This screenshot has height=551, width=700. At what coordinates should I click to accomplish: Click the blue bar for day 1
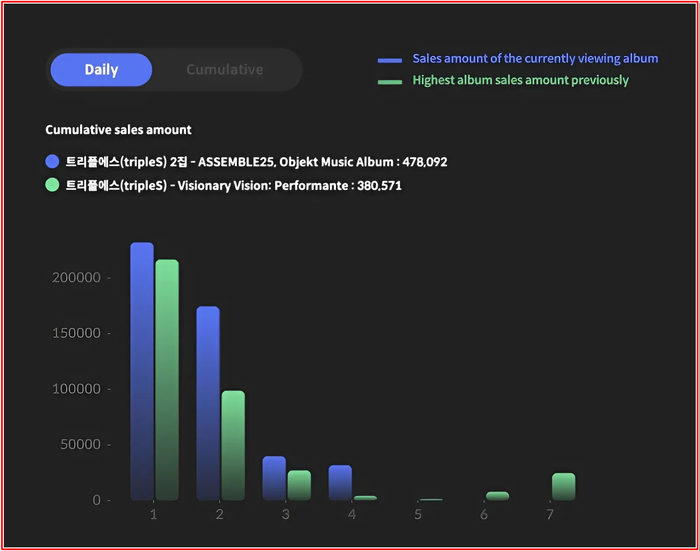[x=142, y=371]
